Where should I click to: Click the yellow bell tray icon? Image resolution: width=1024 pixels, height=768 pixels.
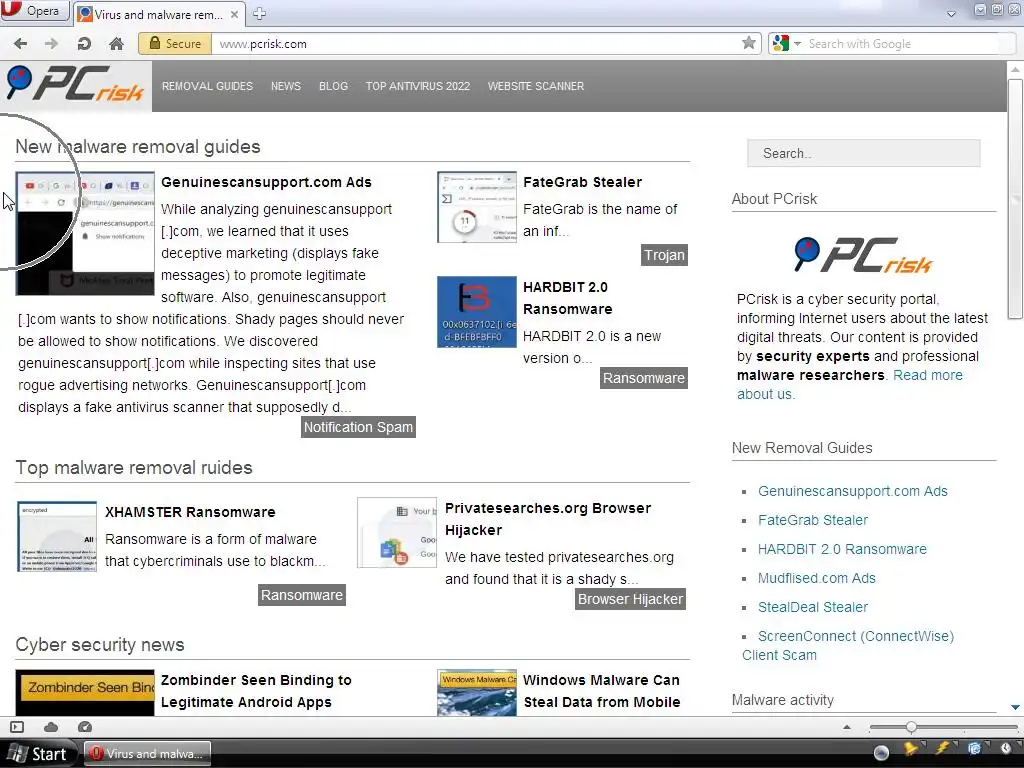coord(910,749)
